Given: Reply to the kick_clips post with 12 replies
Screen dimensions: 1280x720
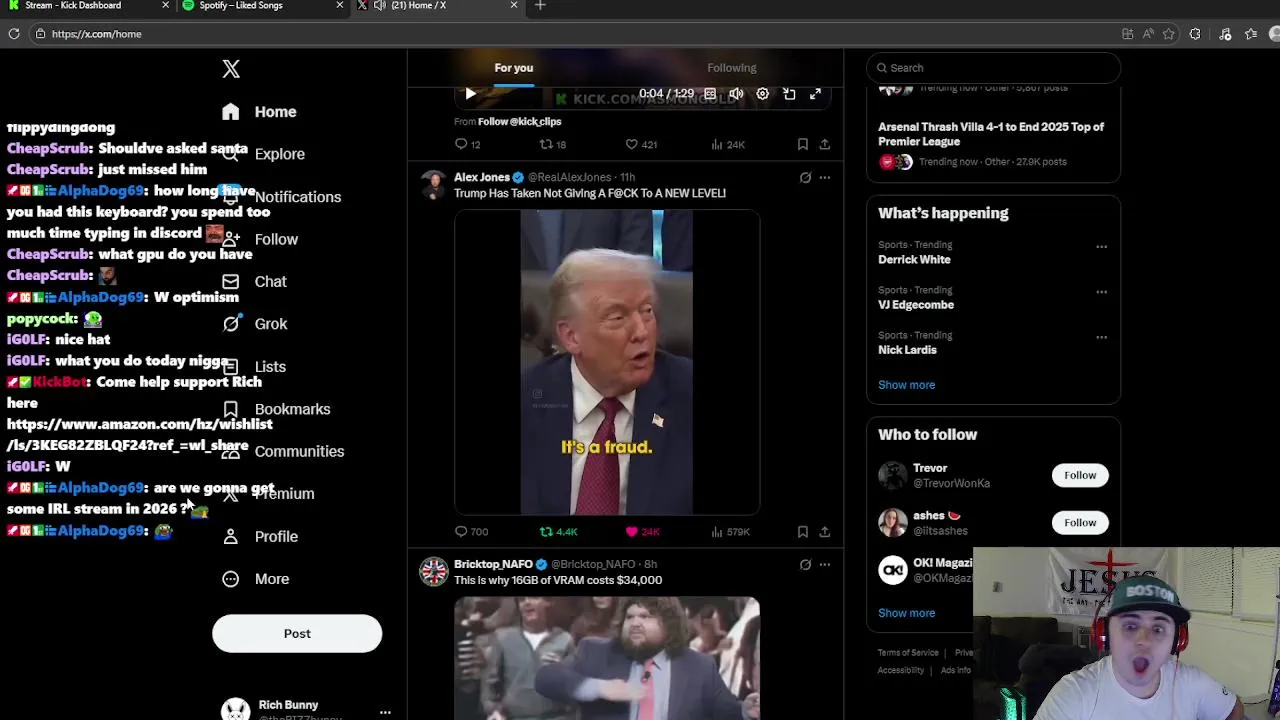Looking at the screenshot, I should pos(468,145).
